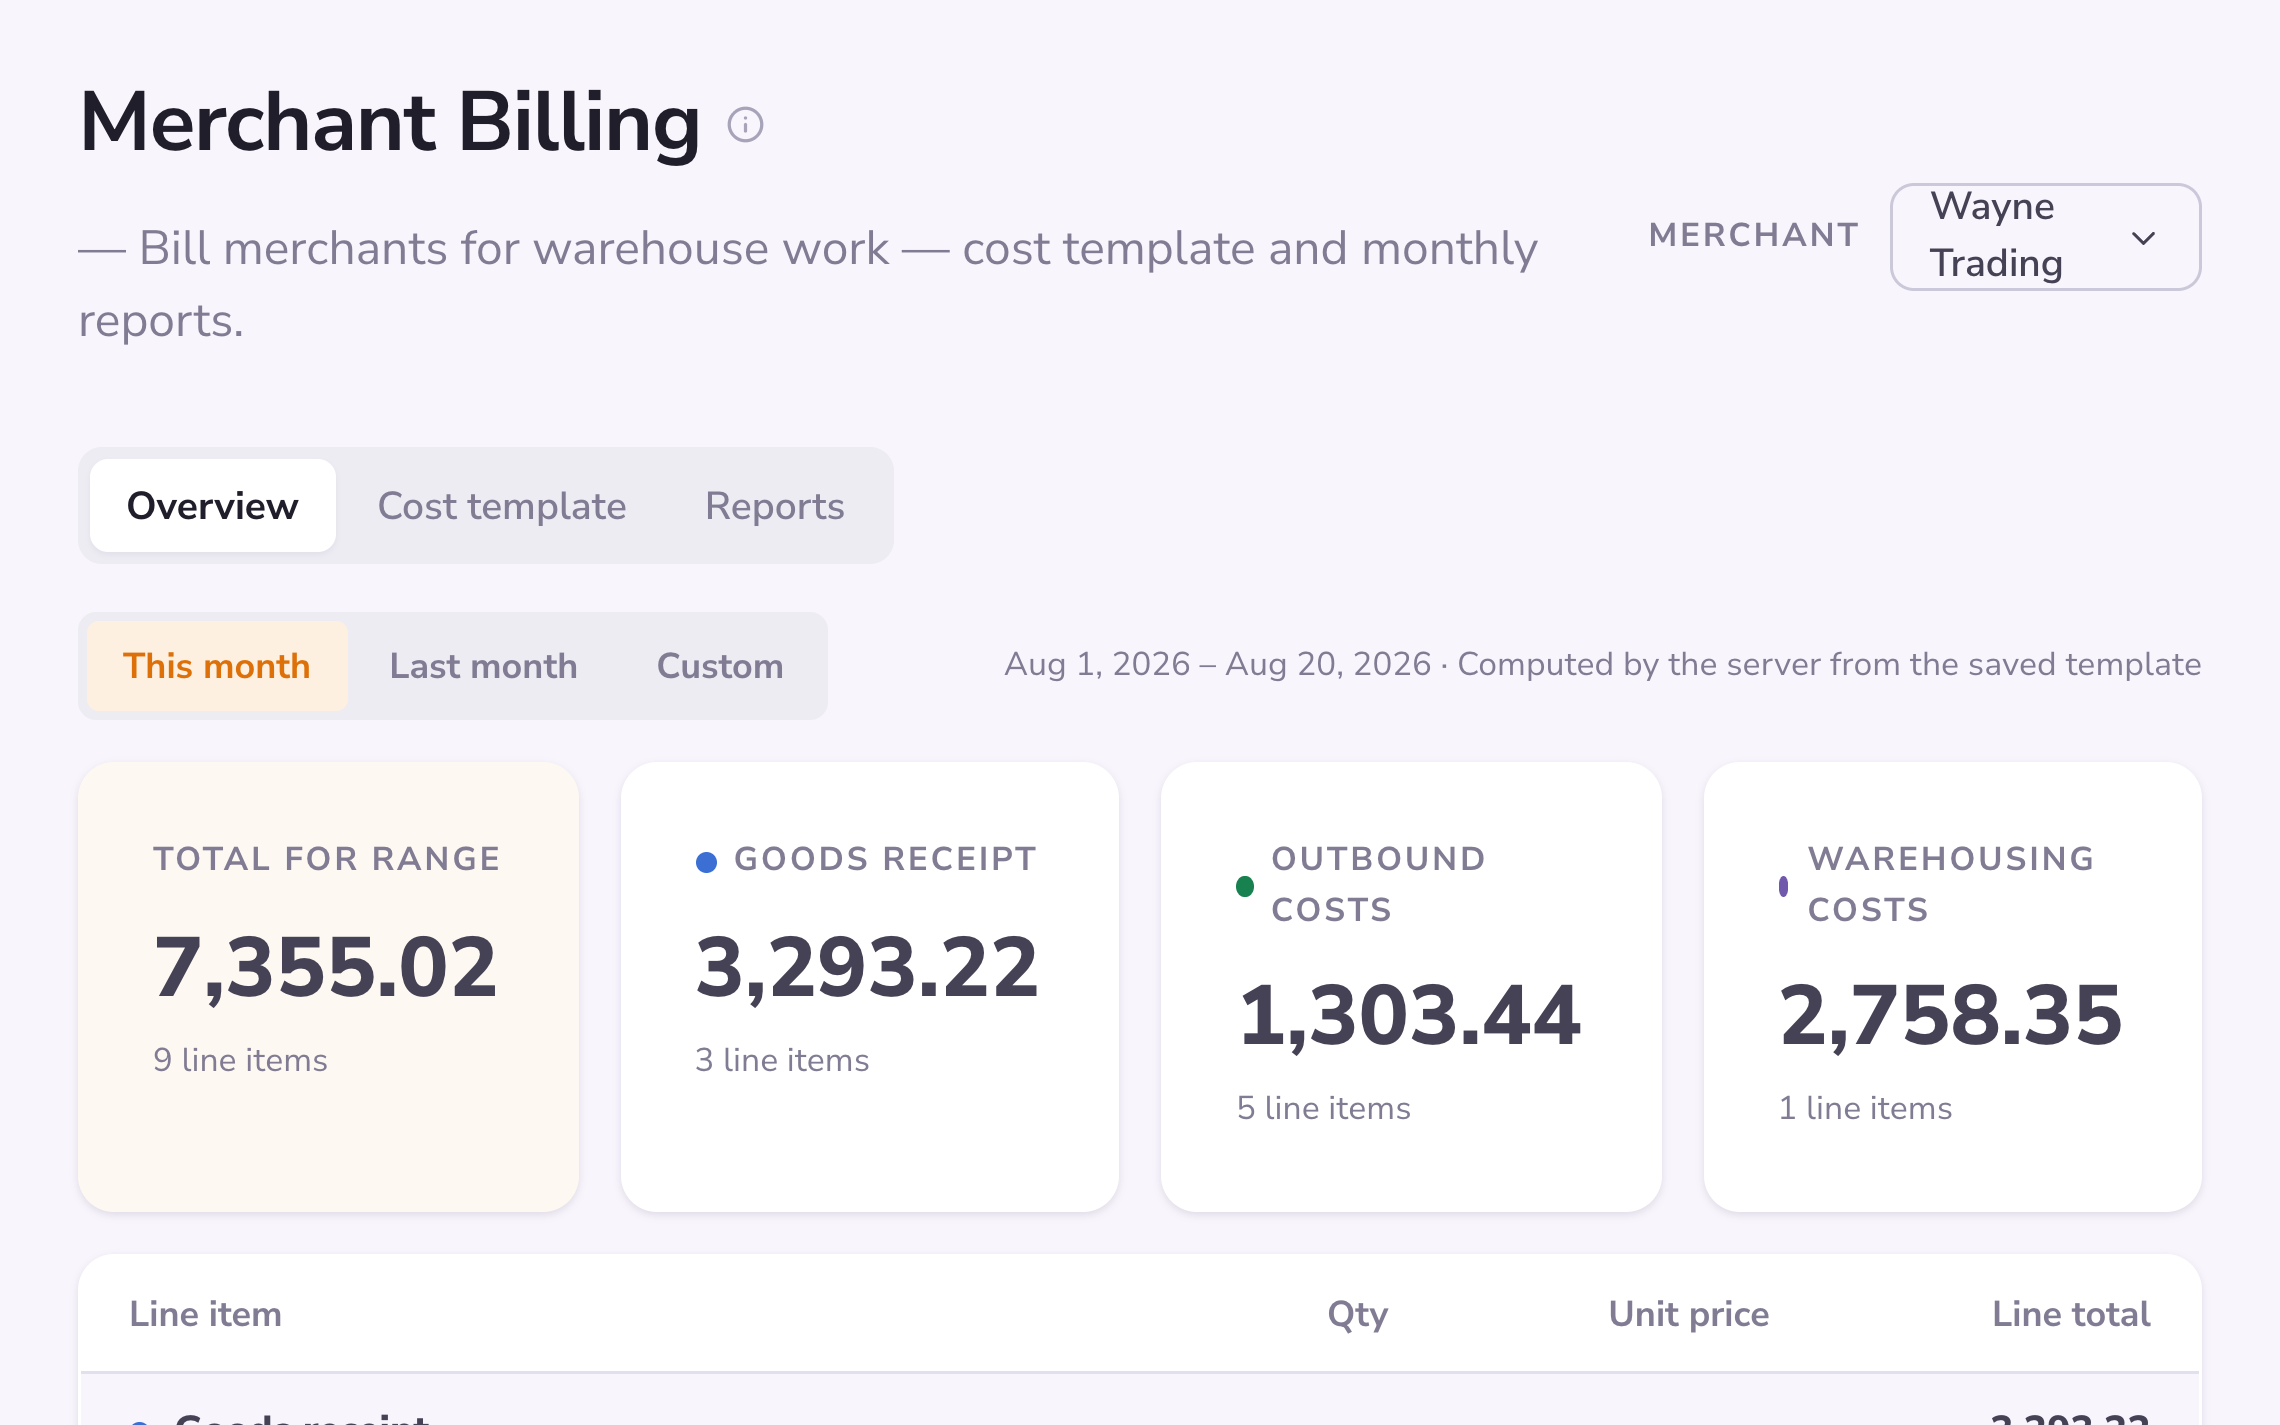This screenshot has height=1425, width=2280.
Task: Click the MERCHANT label
Action: tap(1754, 235)
